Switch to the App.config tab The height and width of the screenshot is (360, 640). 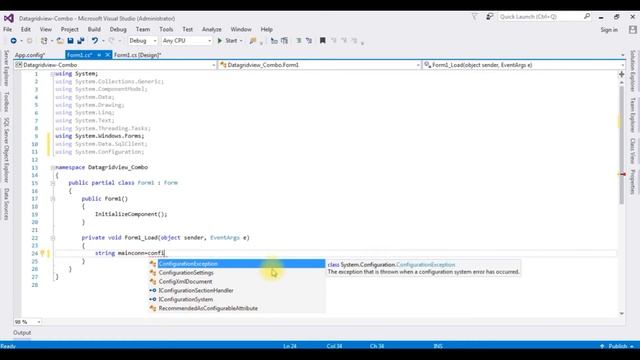(30, 55)
